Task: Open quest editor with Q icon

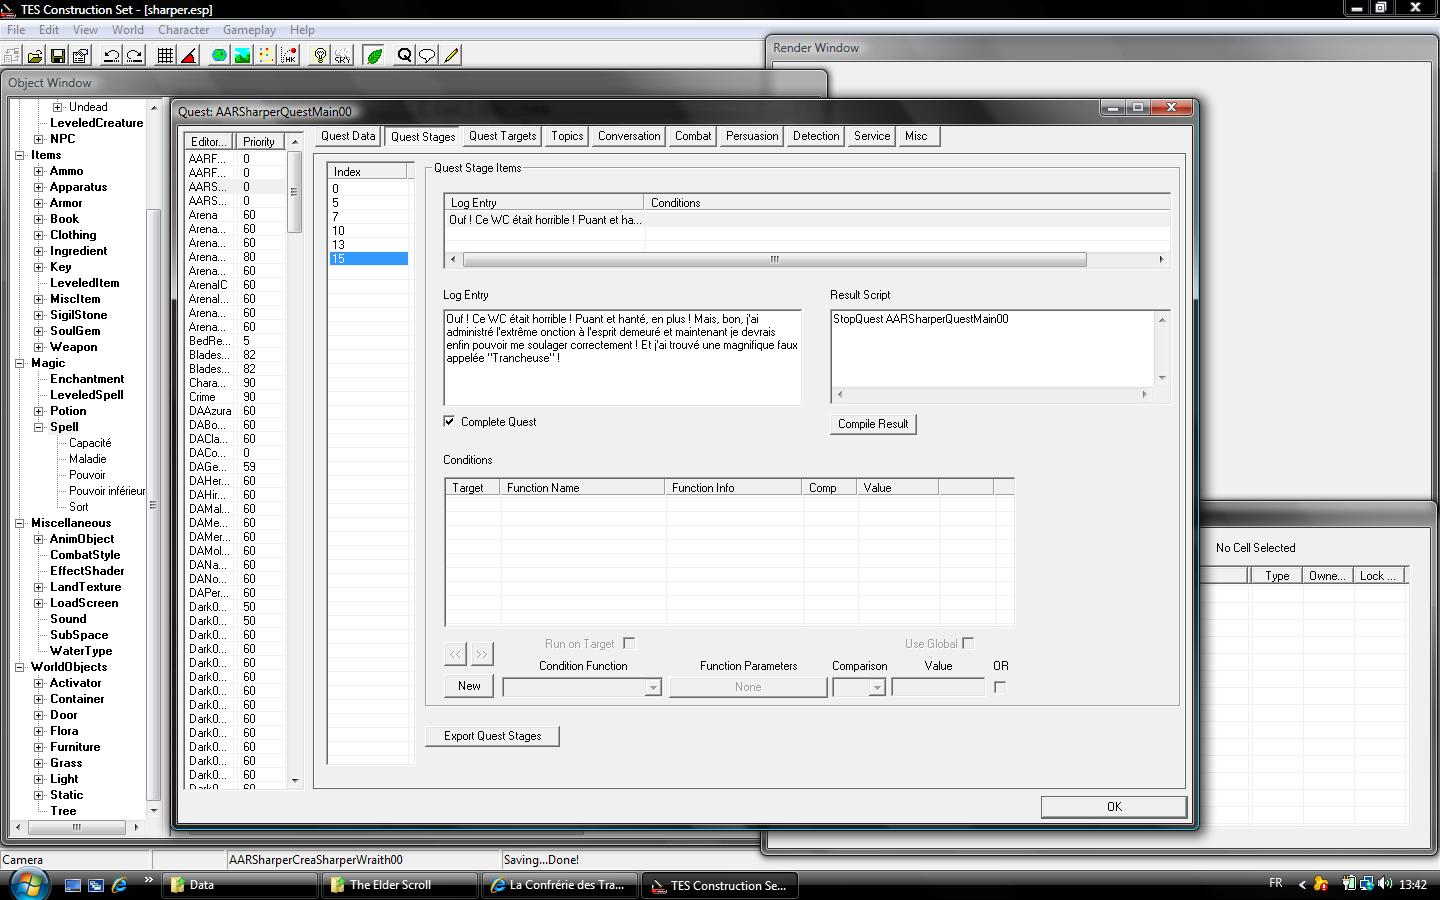Action: point(404,56)
